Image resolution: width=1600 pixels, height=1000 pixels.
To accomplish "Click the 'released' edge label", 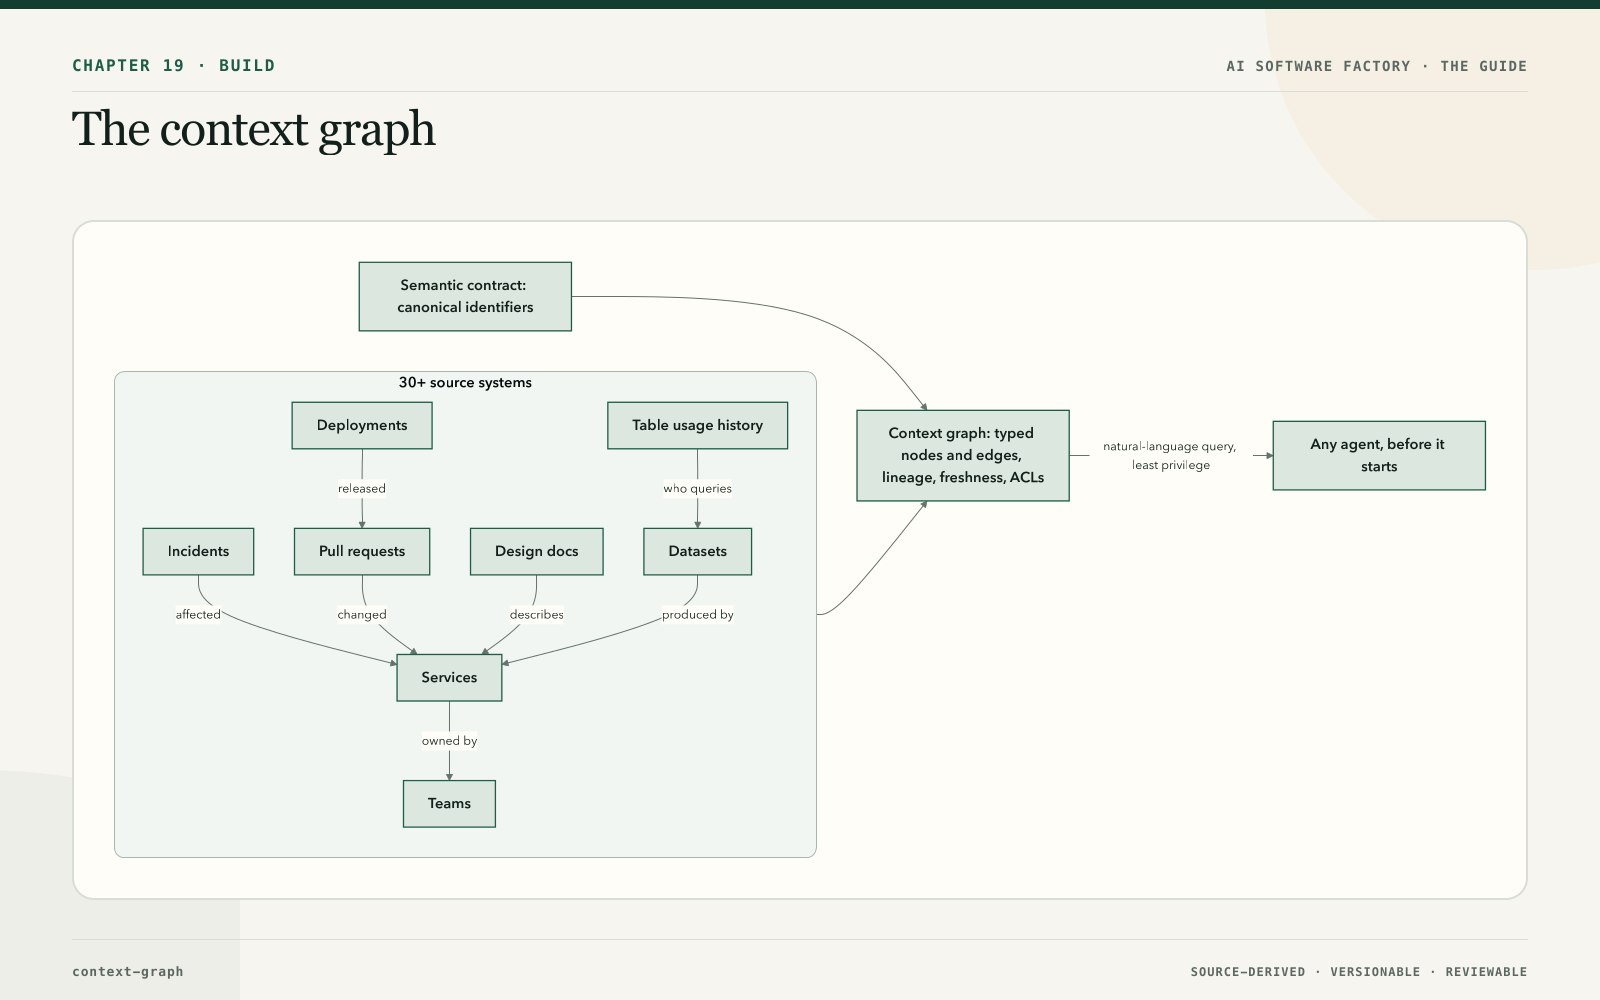I will click(362, 489).
